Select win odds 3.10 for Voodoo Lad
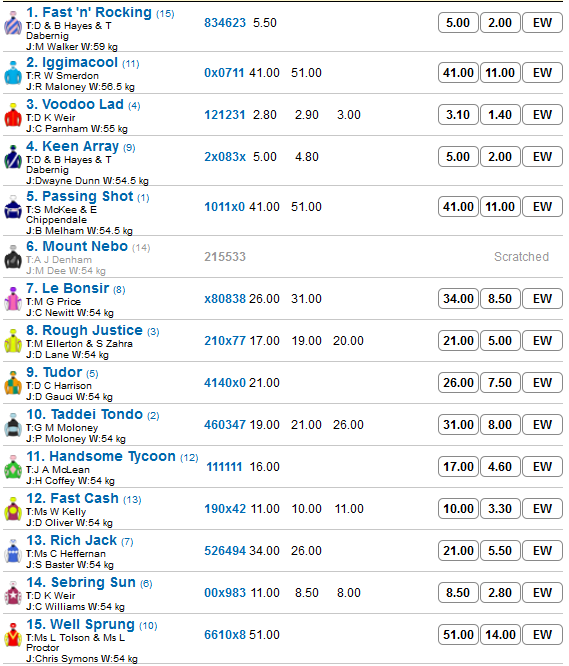Screen dimensions: 569x666 pos(458,115)
